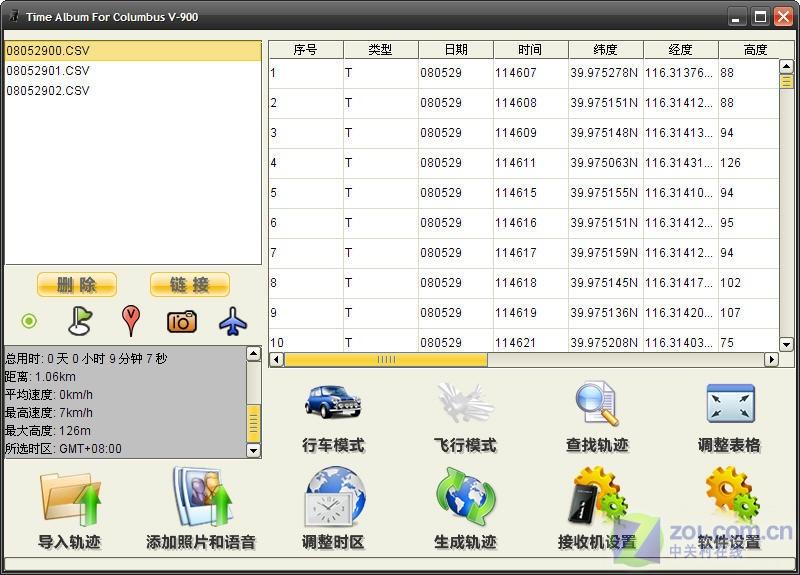Select latitude 39.975159N in row 7
This screenshot has width=800, height=575.
604,253
